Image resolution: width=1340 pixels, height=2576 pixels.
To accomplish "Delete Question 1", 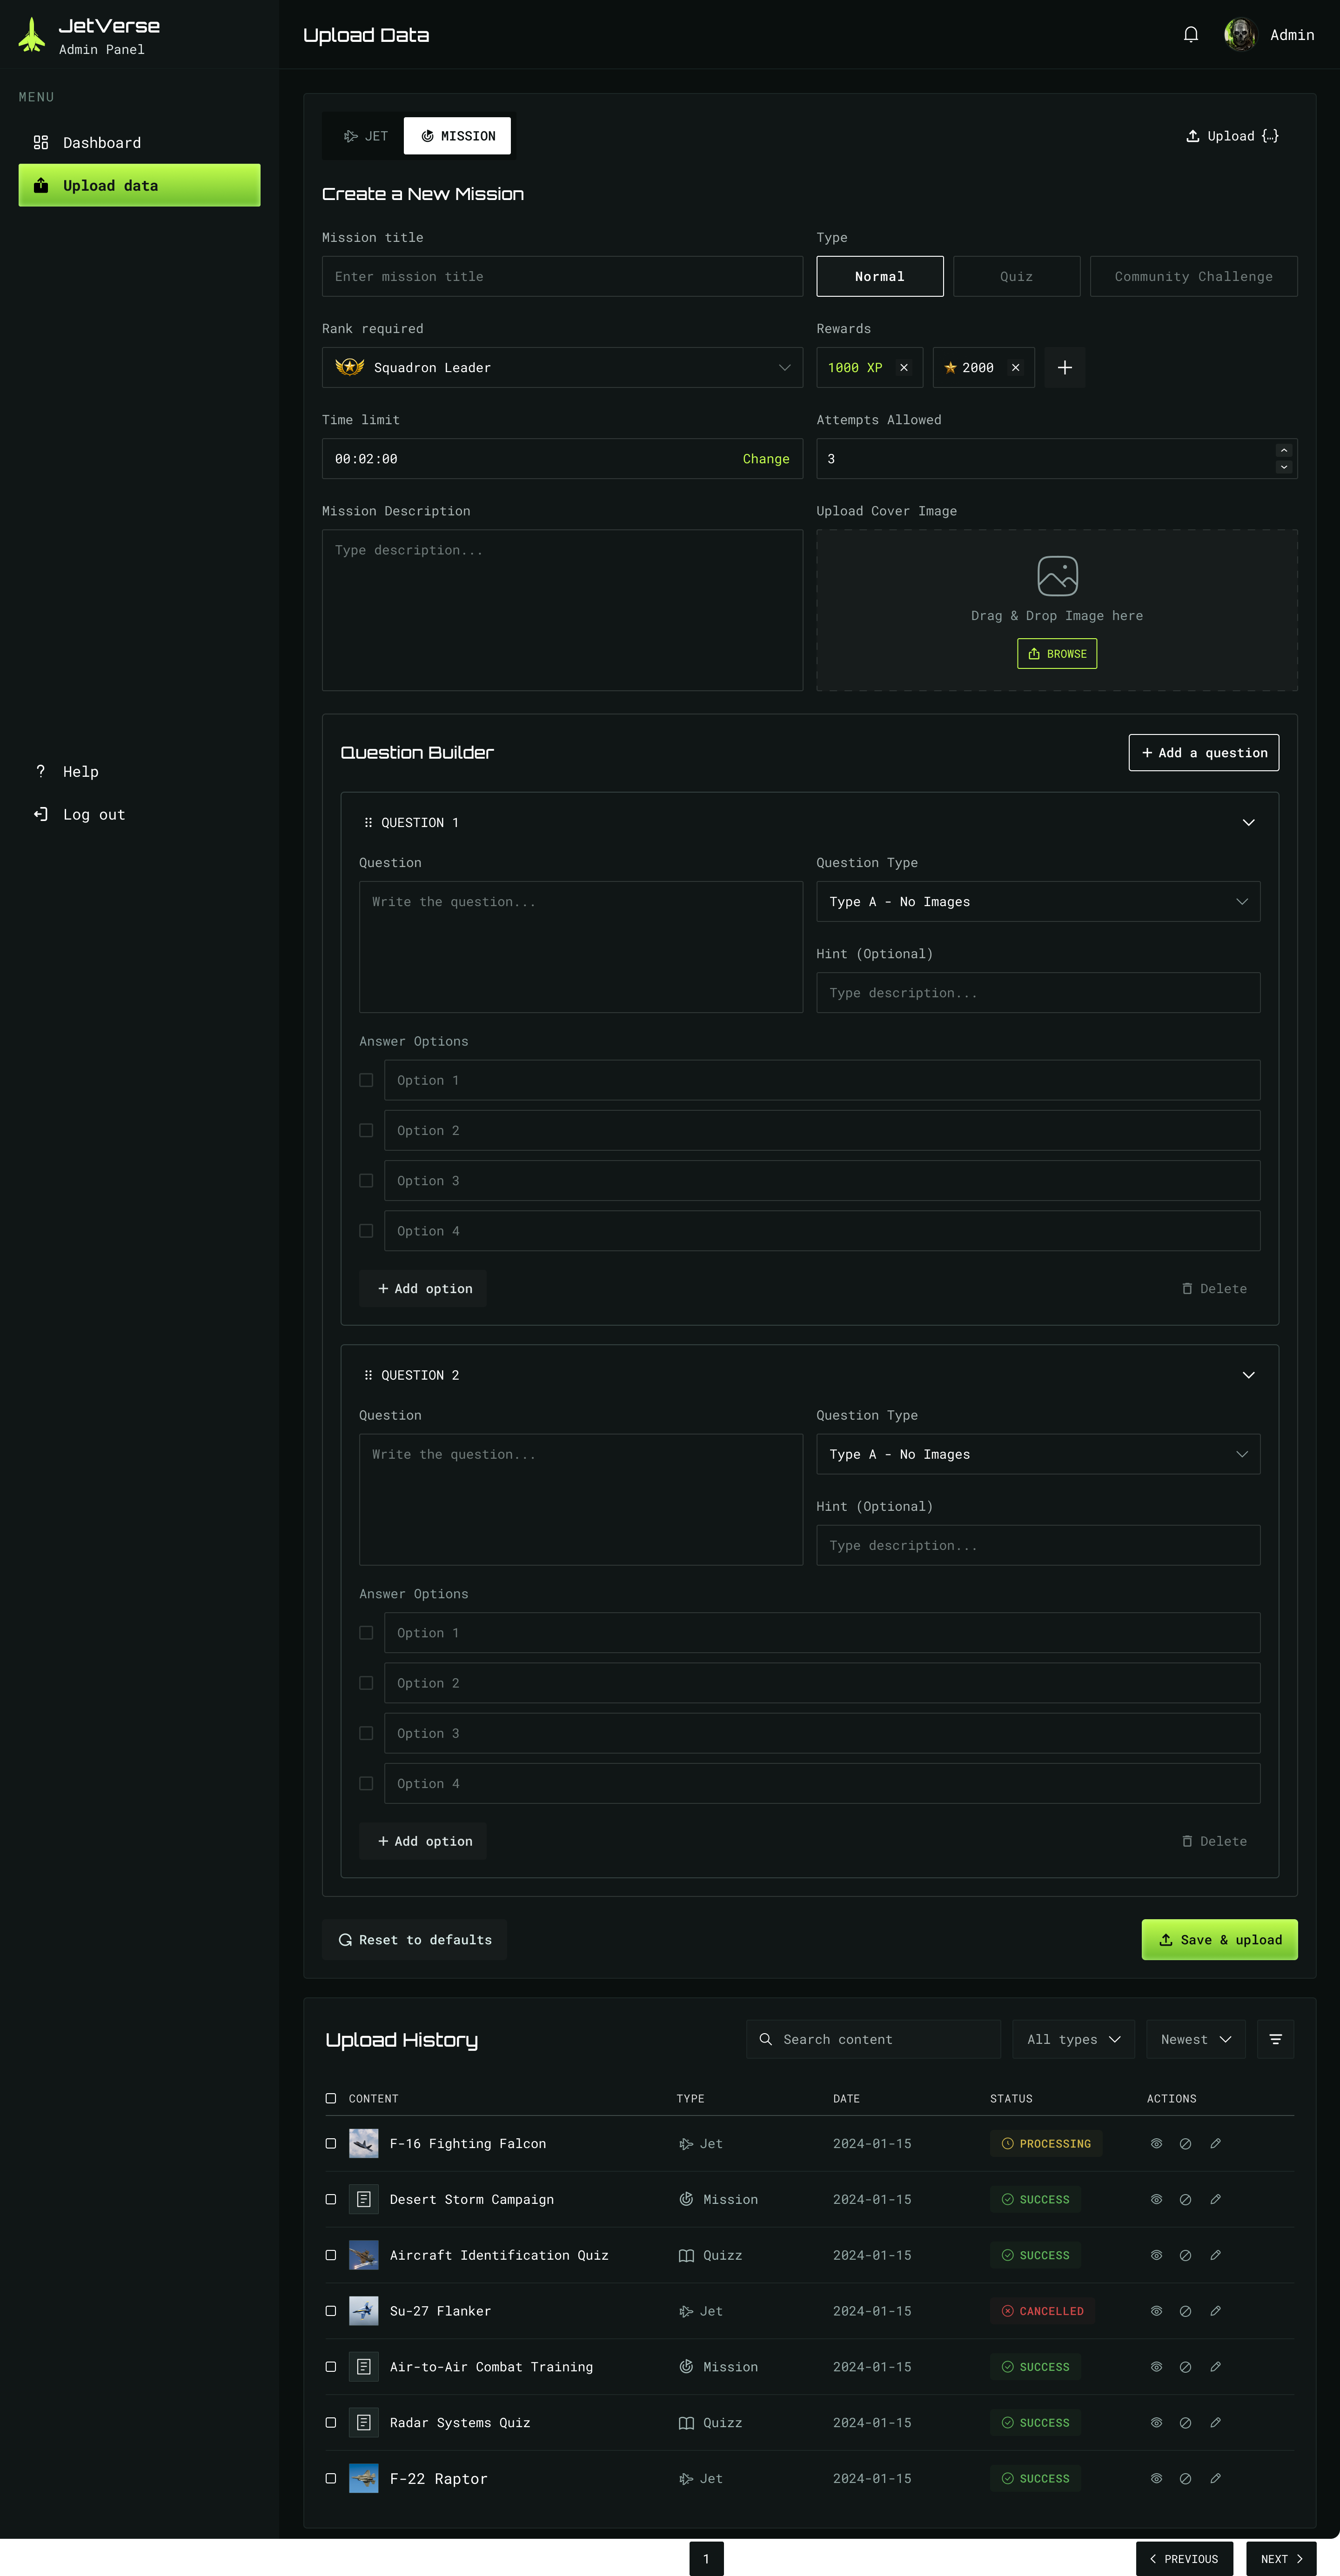I will pyautogui.click(x=1214, y=1289).
